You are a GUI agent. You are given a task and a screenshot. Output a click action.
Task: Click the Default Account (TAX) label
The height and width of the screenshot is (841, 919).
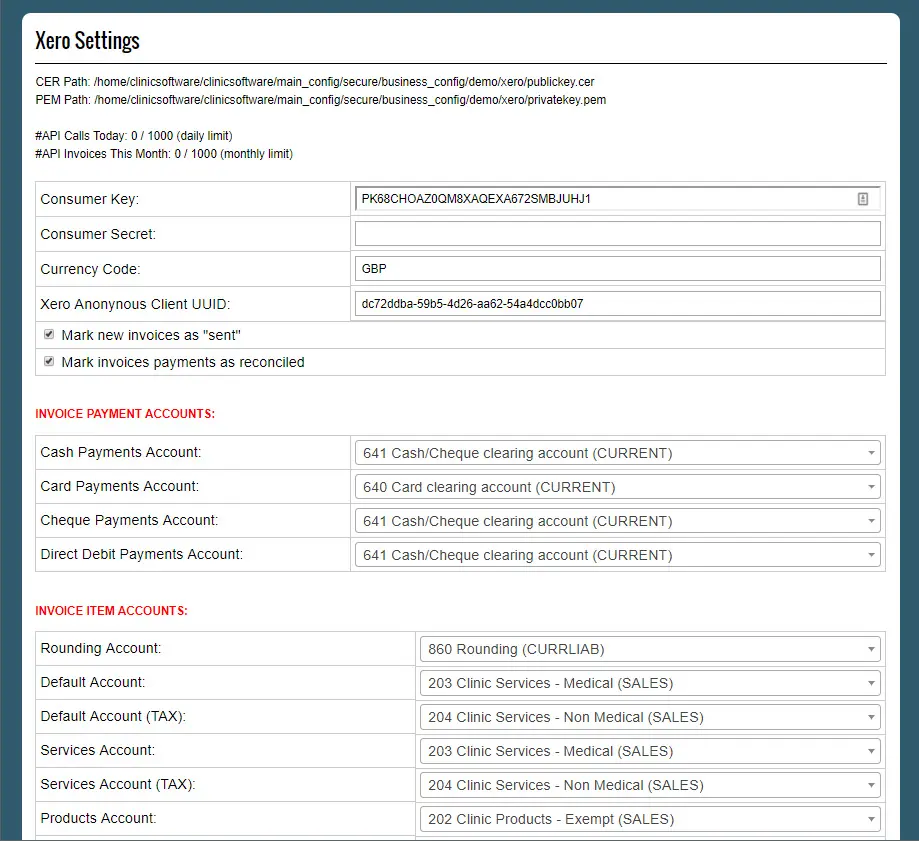coord(113,716)
